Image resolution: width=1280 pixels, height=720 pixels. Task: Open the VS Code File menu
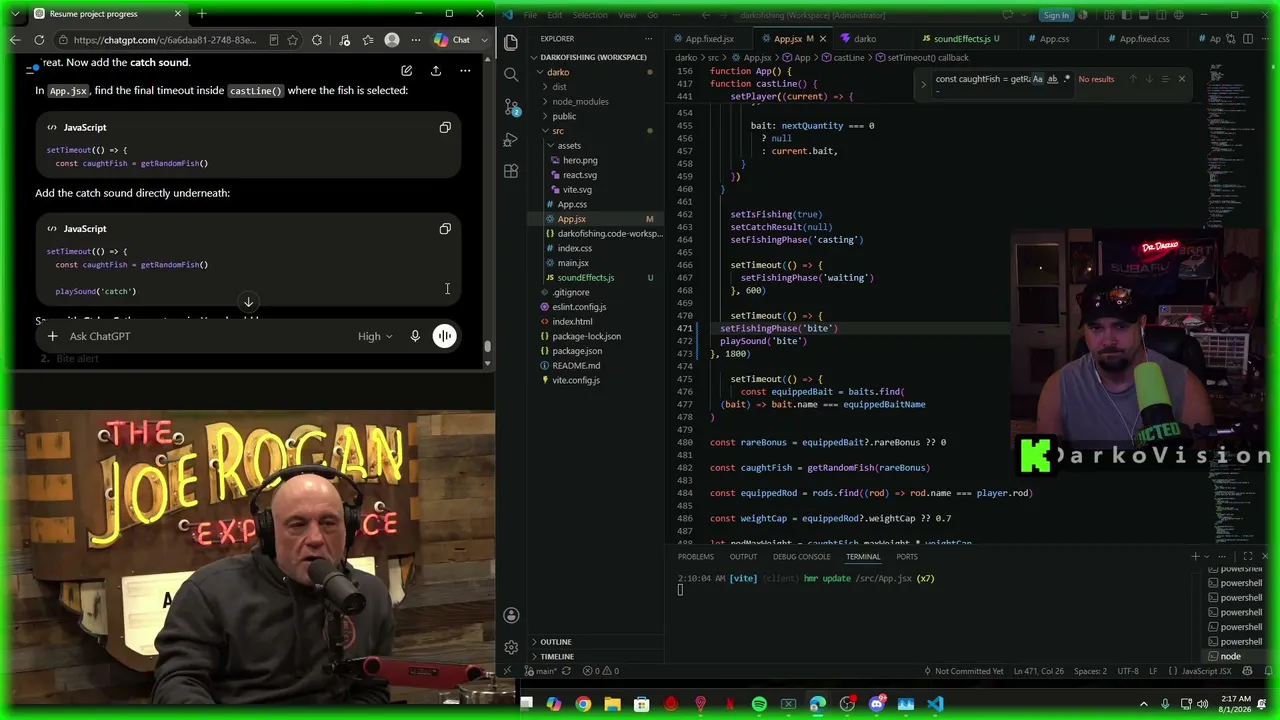[530, 15]
